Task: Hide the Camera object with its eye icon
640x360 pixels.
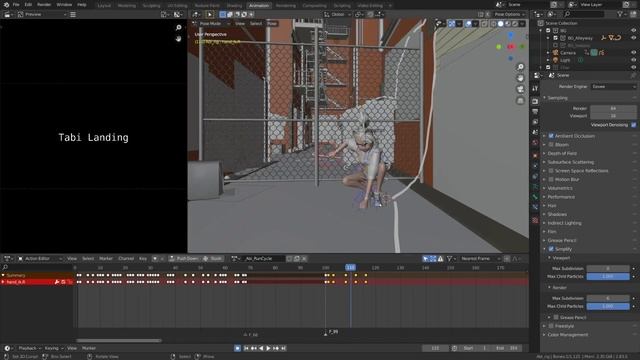Action: coord(633,53)
